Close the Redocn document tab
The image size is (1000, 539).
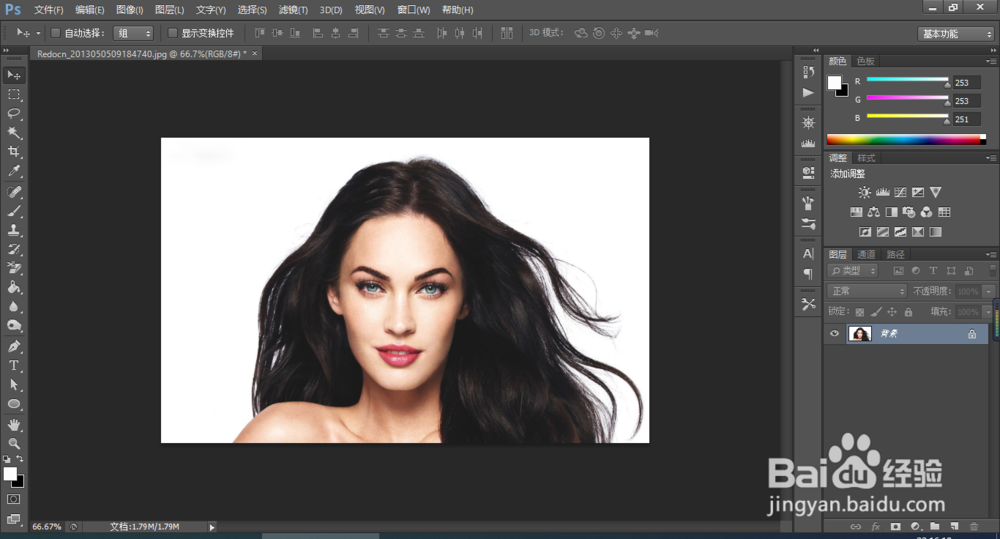[254, 54]
